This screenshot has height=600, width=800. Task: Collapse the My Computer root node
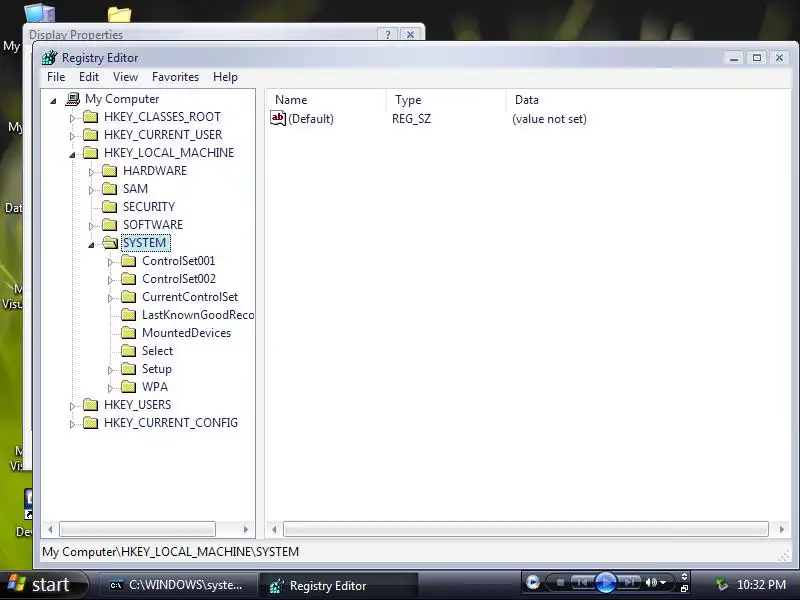(53, 101)
